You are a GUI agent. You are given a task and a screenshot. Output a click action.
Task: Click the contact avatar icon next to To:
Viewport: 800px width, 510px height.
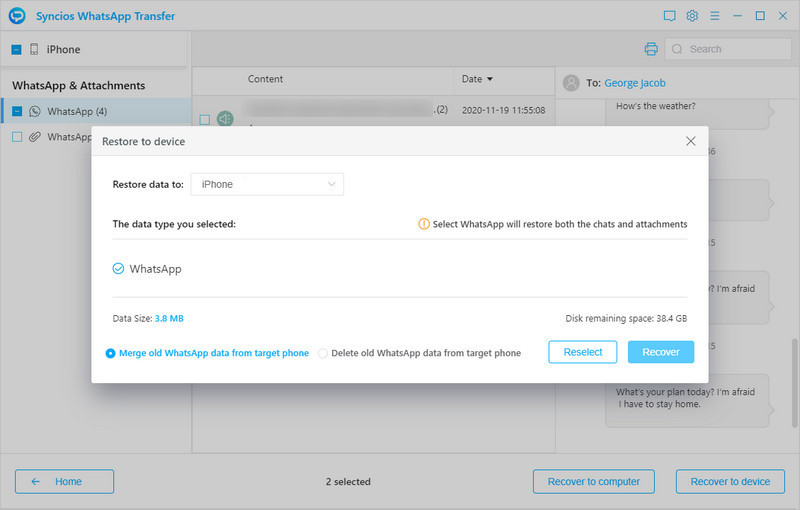point(571,83)
